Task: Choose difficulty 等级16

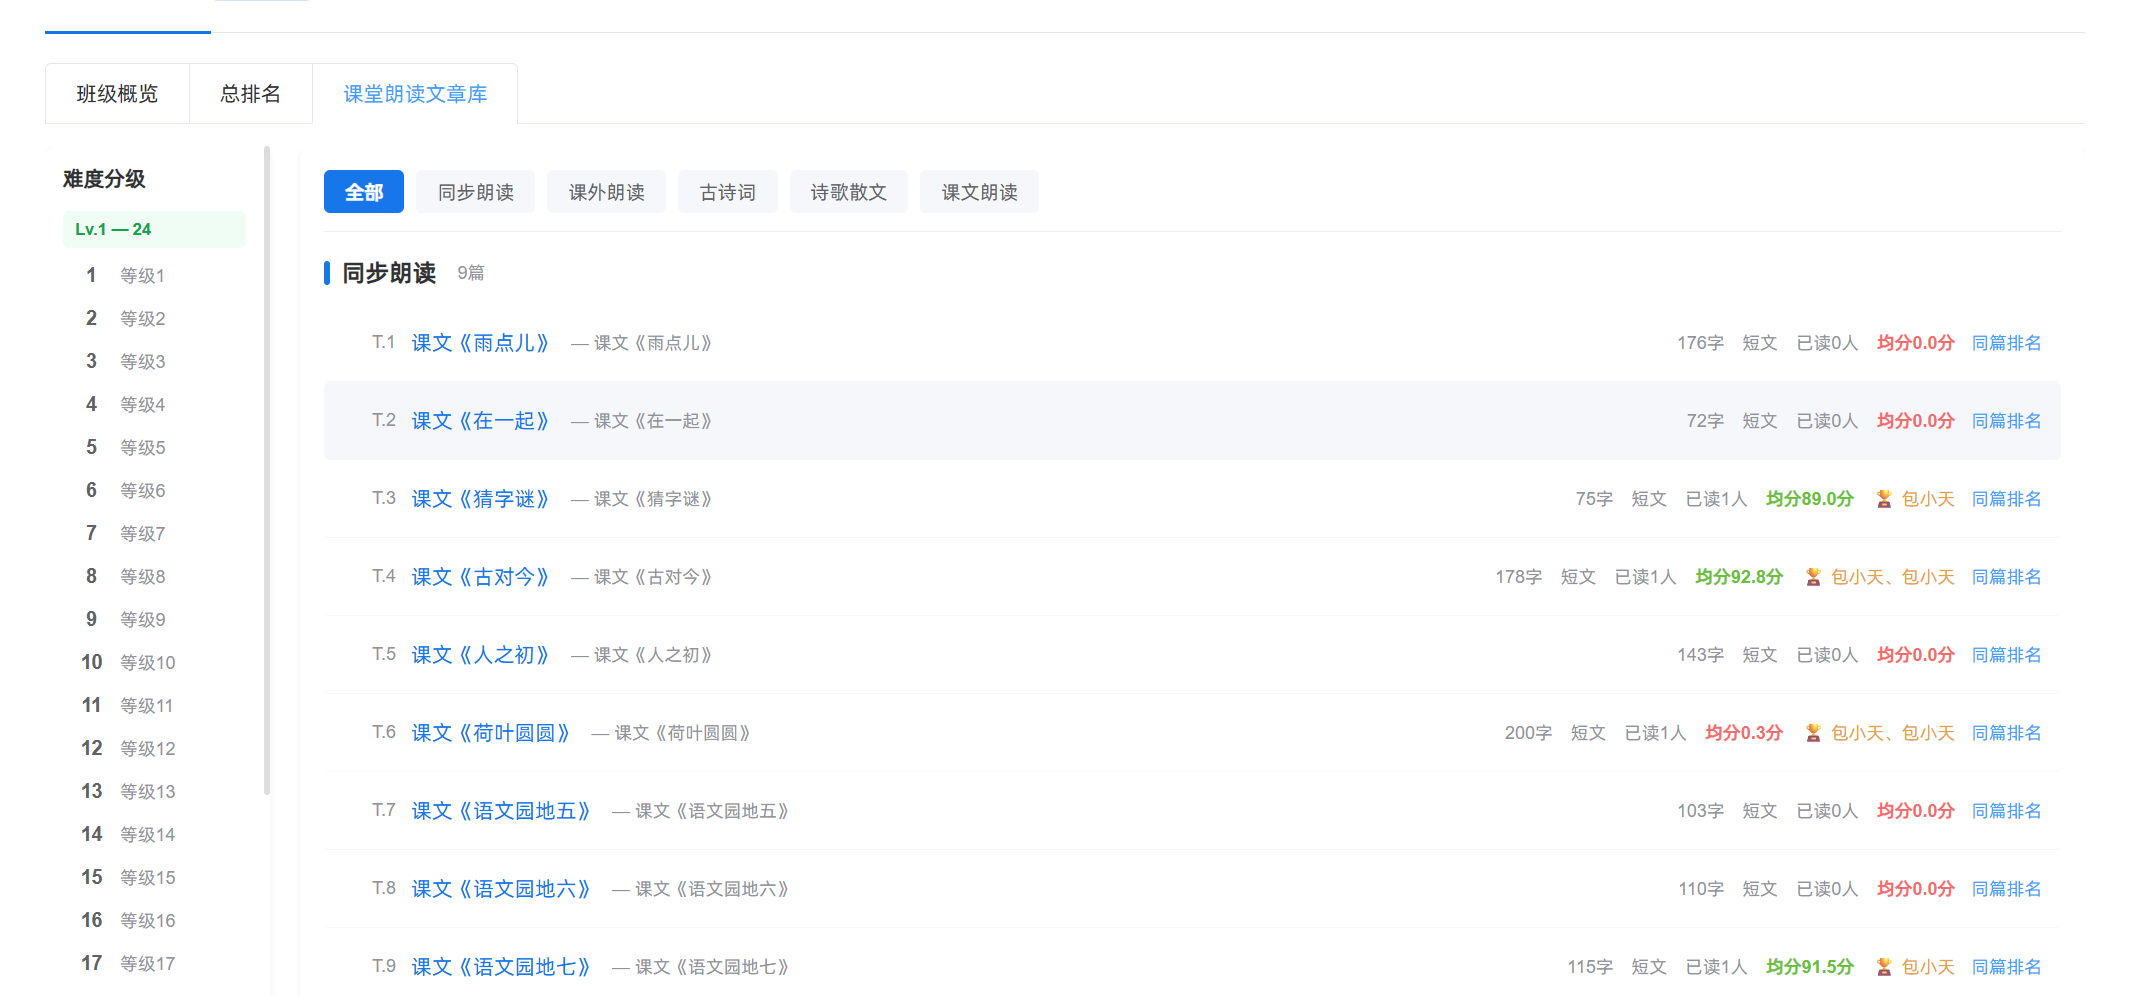Action: (147, 920)
